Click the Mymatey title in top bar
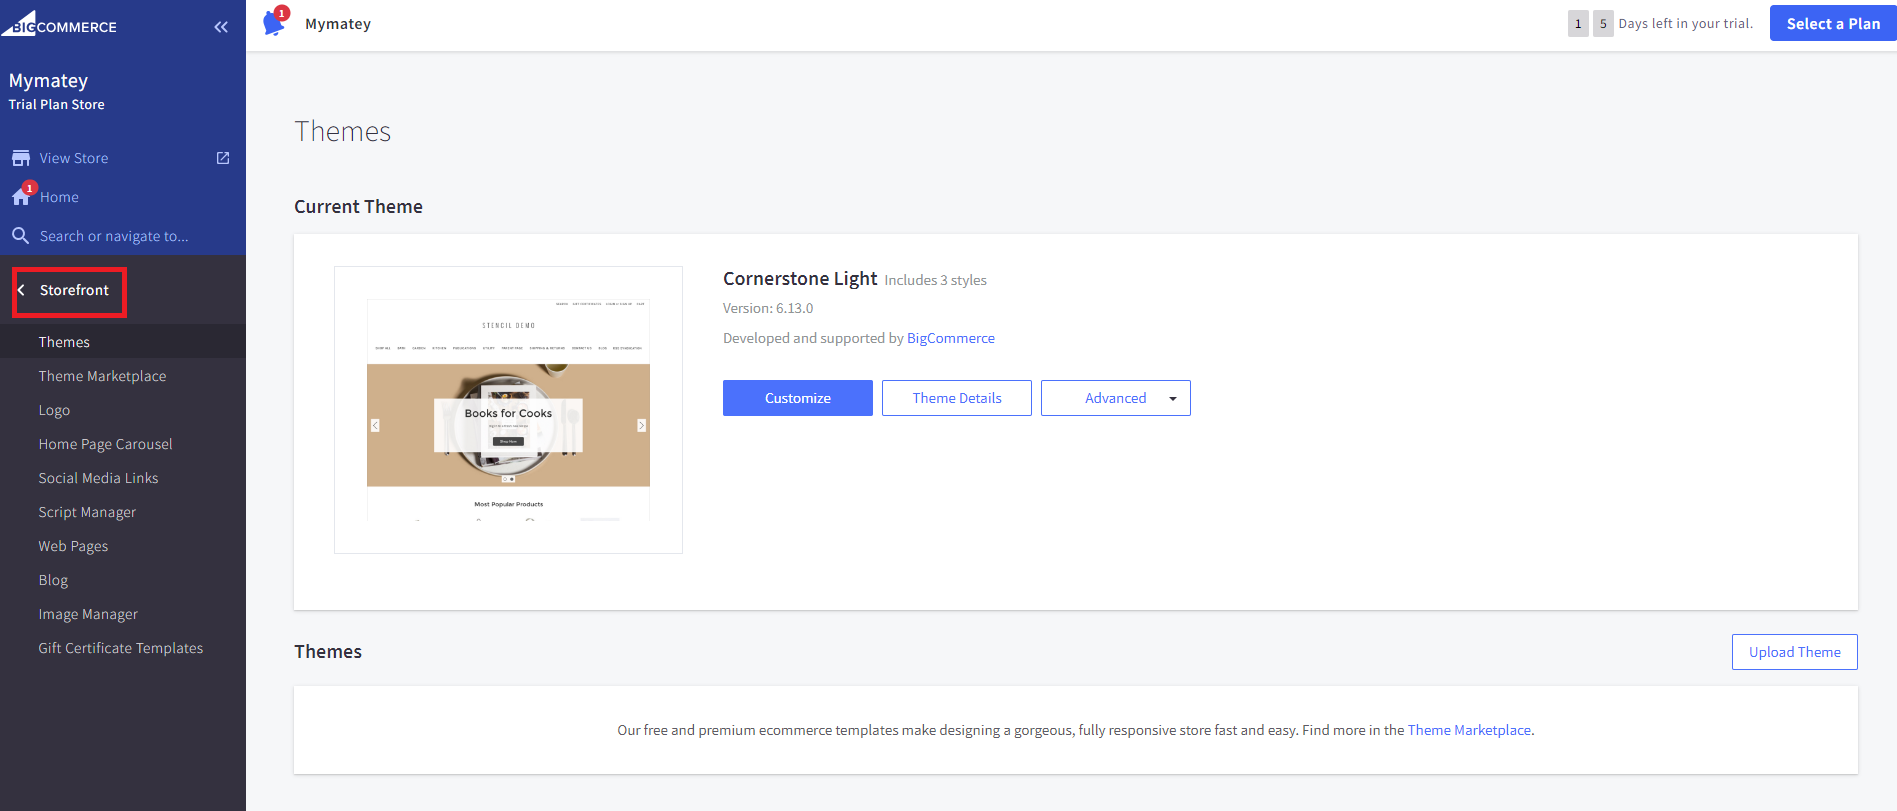 tap(338, 24)
